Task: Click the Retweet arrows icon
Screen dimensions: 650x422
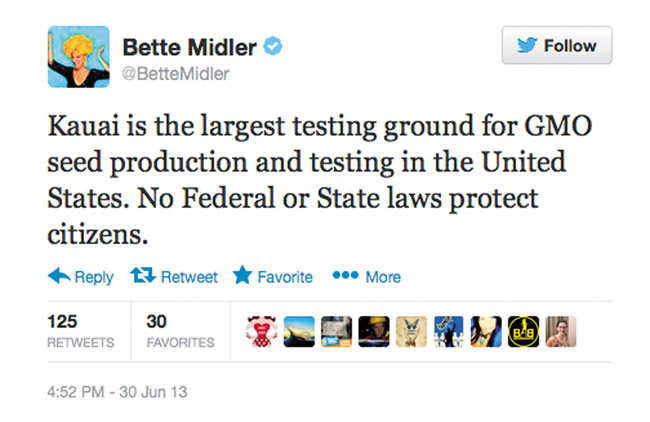Action: point(143,276)
